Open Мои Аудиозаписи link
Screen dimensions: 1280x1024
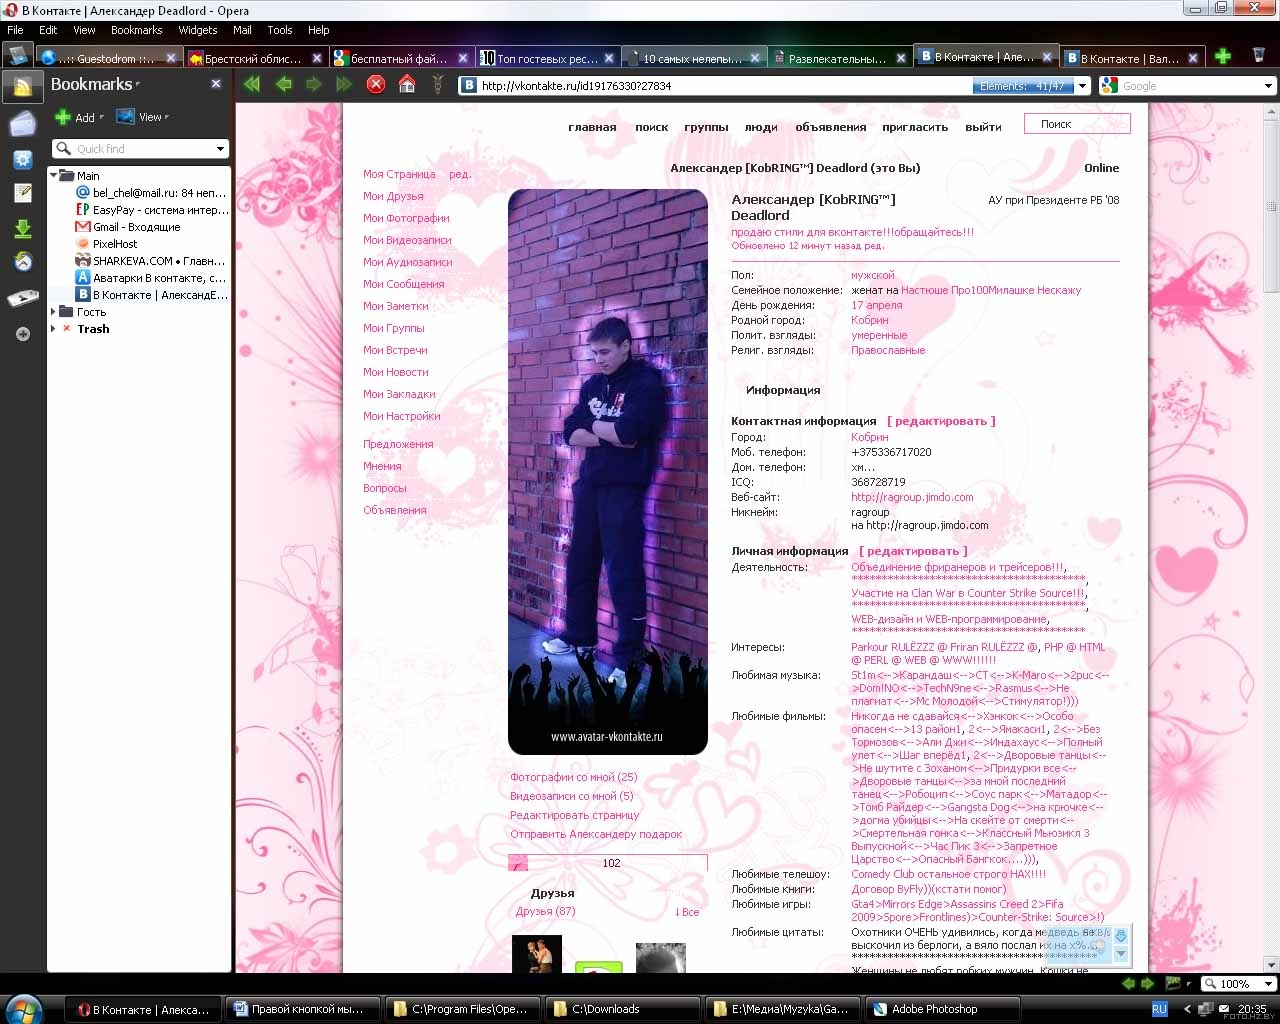407,262
